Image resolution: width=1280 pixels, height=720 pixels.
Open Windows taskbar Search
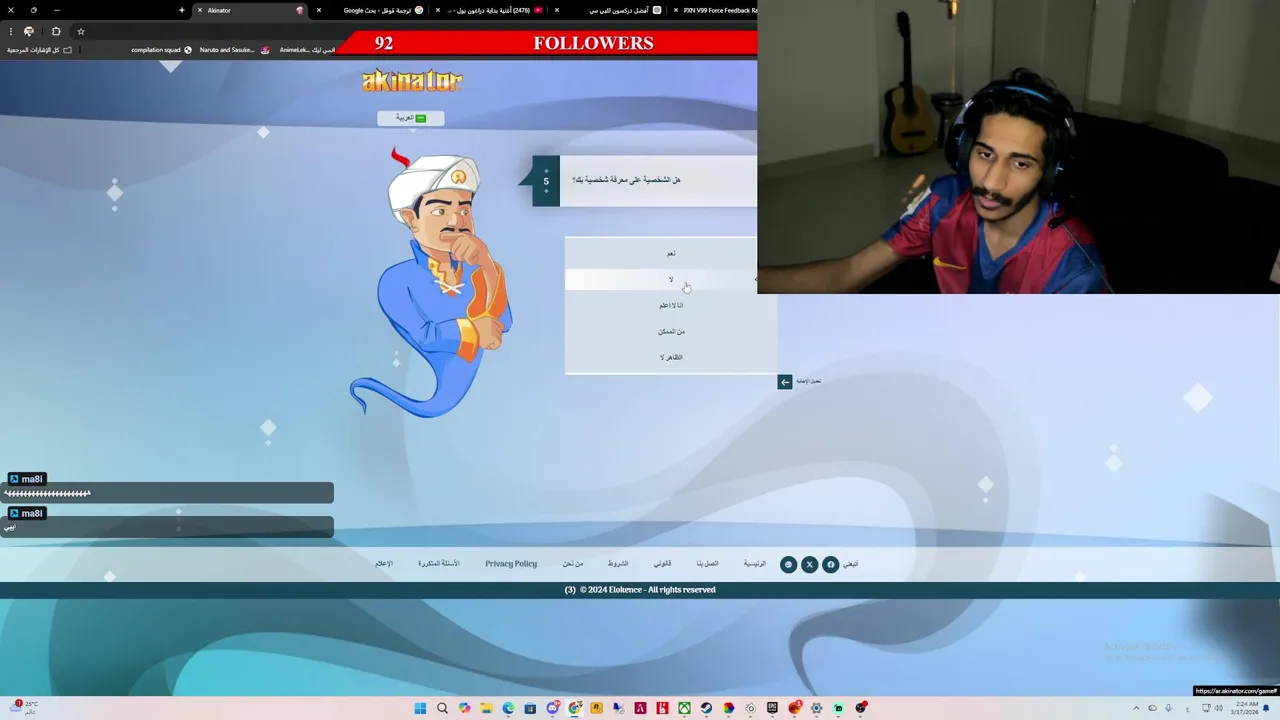(x=442, y=708)
